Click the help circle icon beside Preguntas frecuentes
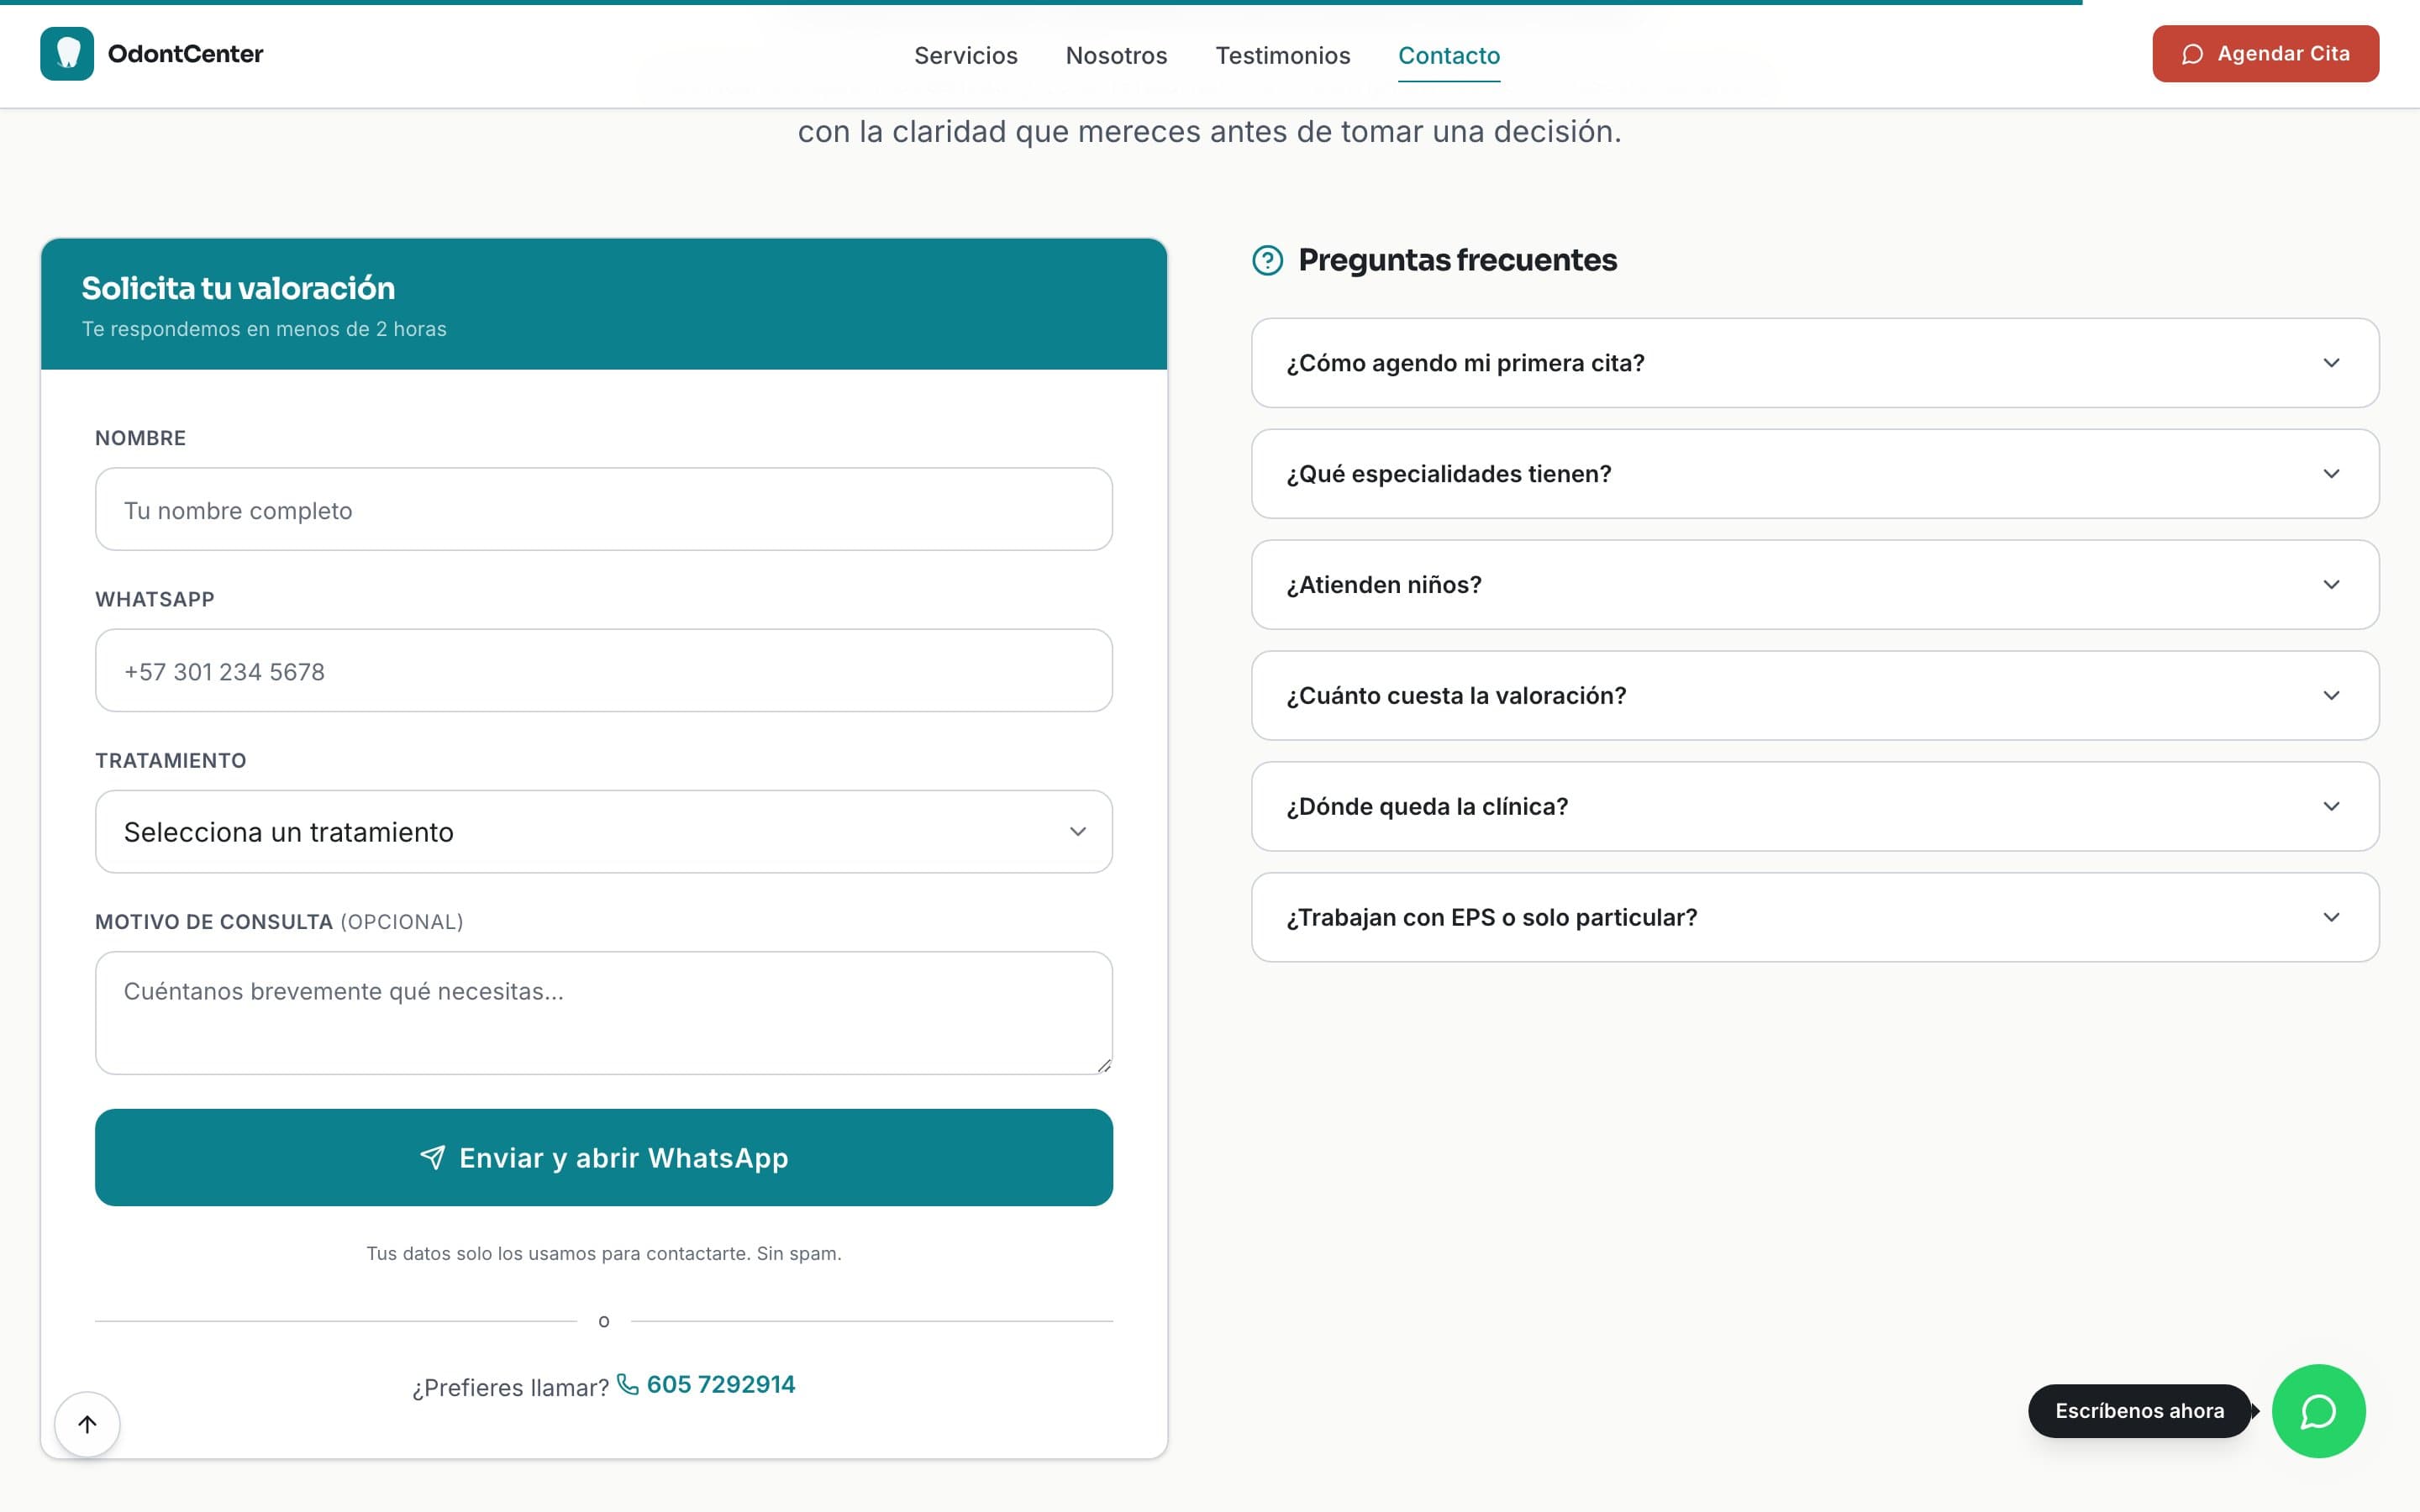2420x1512 pixels. (x=1267, y=260)
